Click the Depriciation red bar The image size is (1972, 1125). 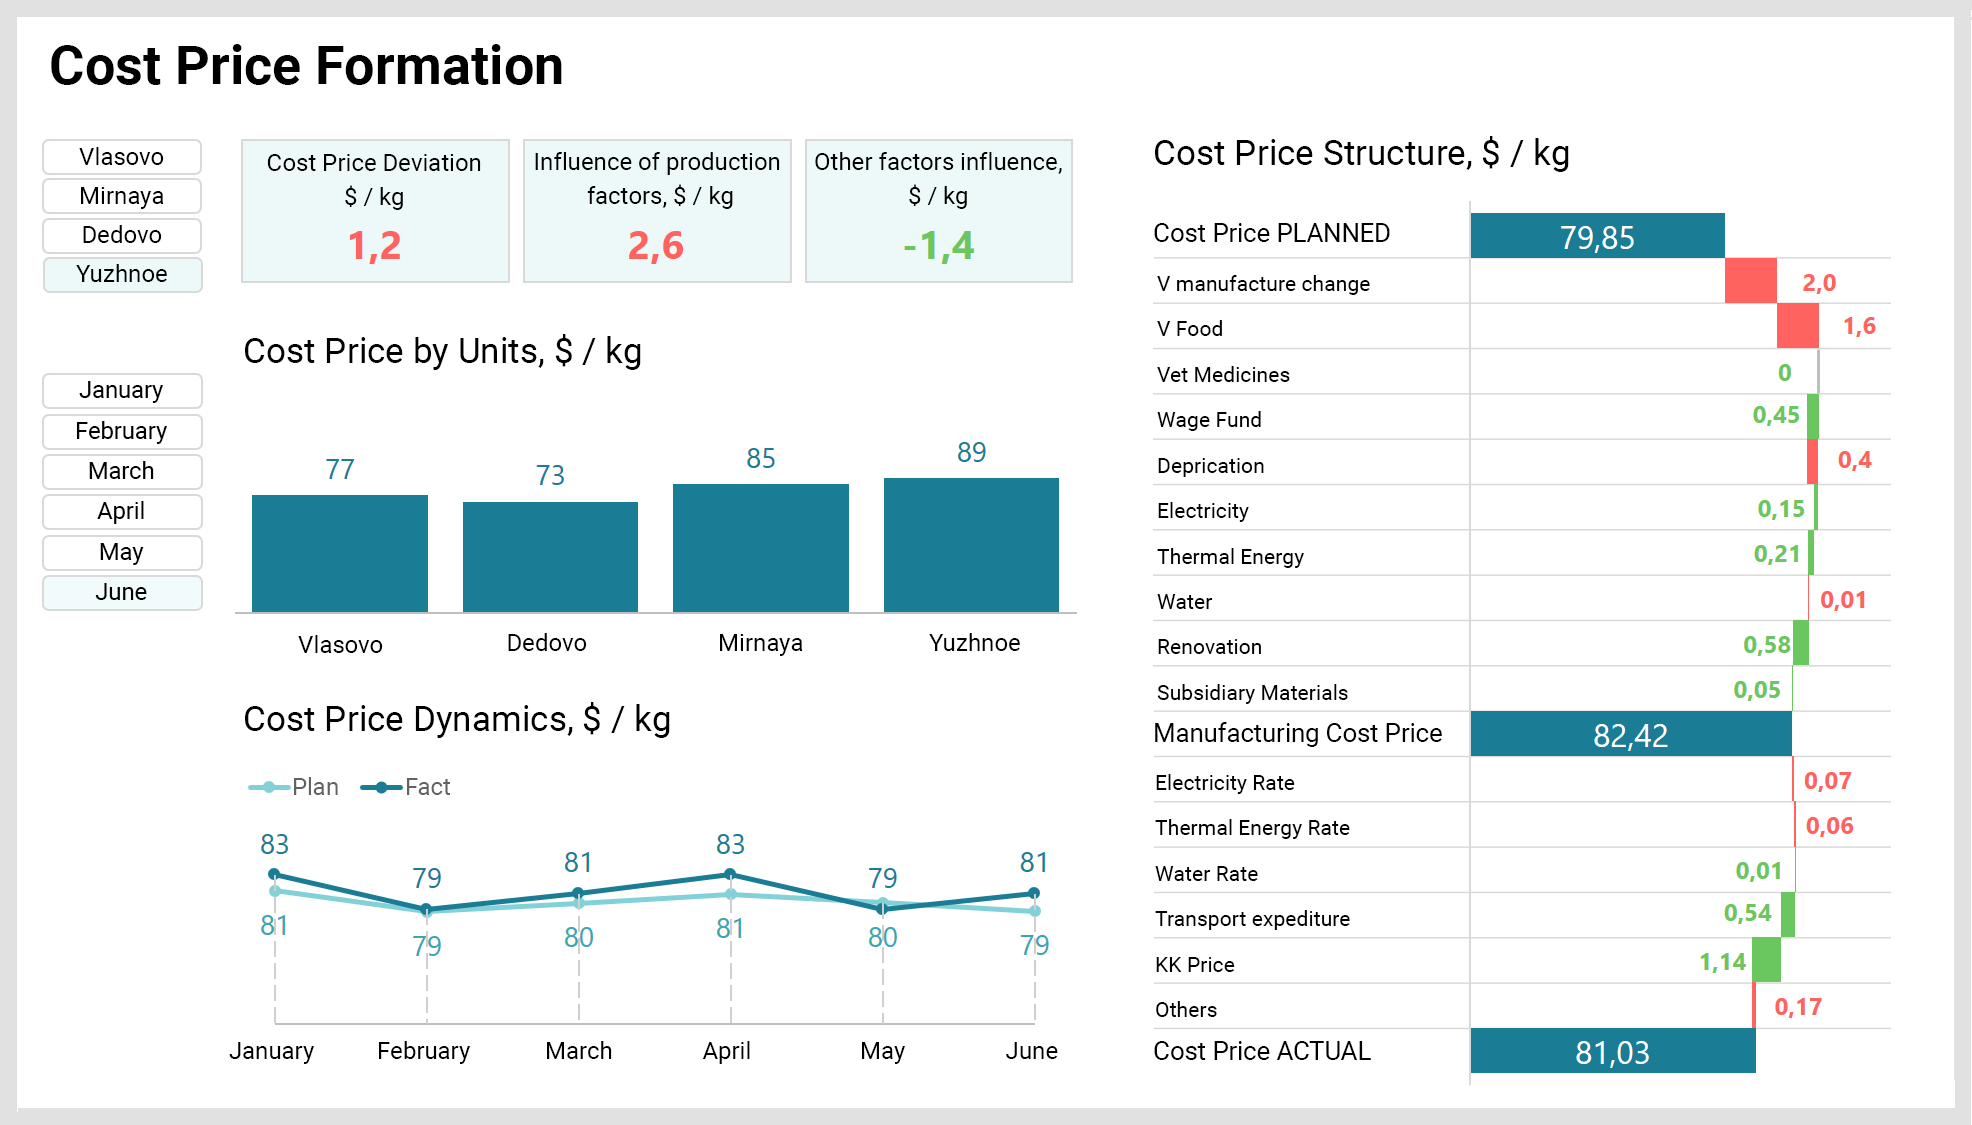(1812, 462)
